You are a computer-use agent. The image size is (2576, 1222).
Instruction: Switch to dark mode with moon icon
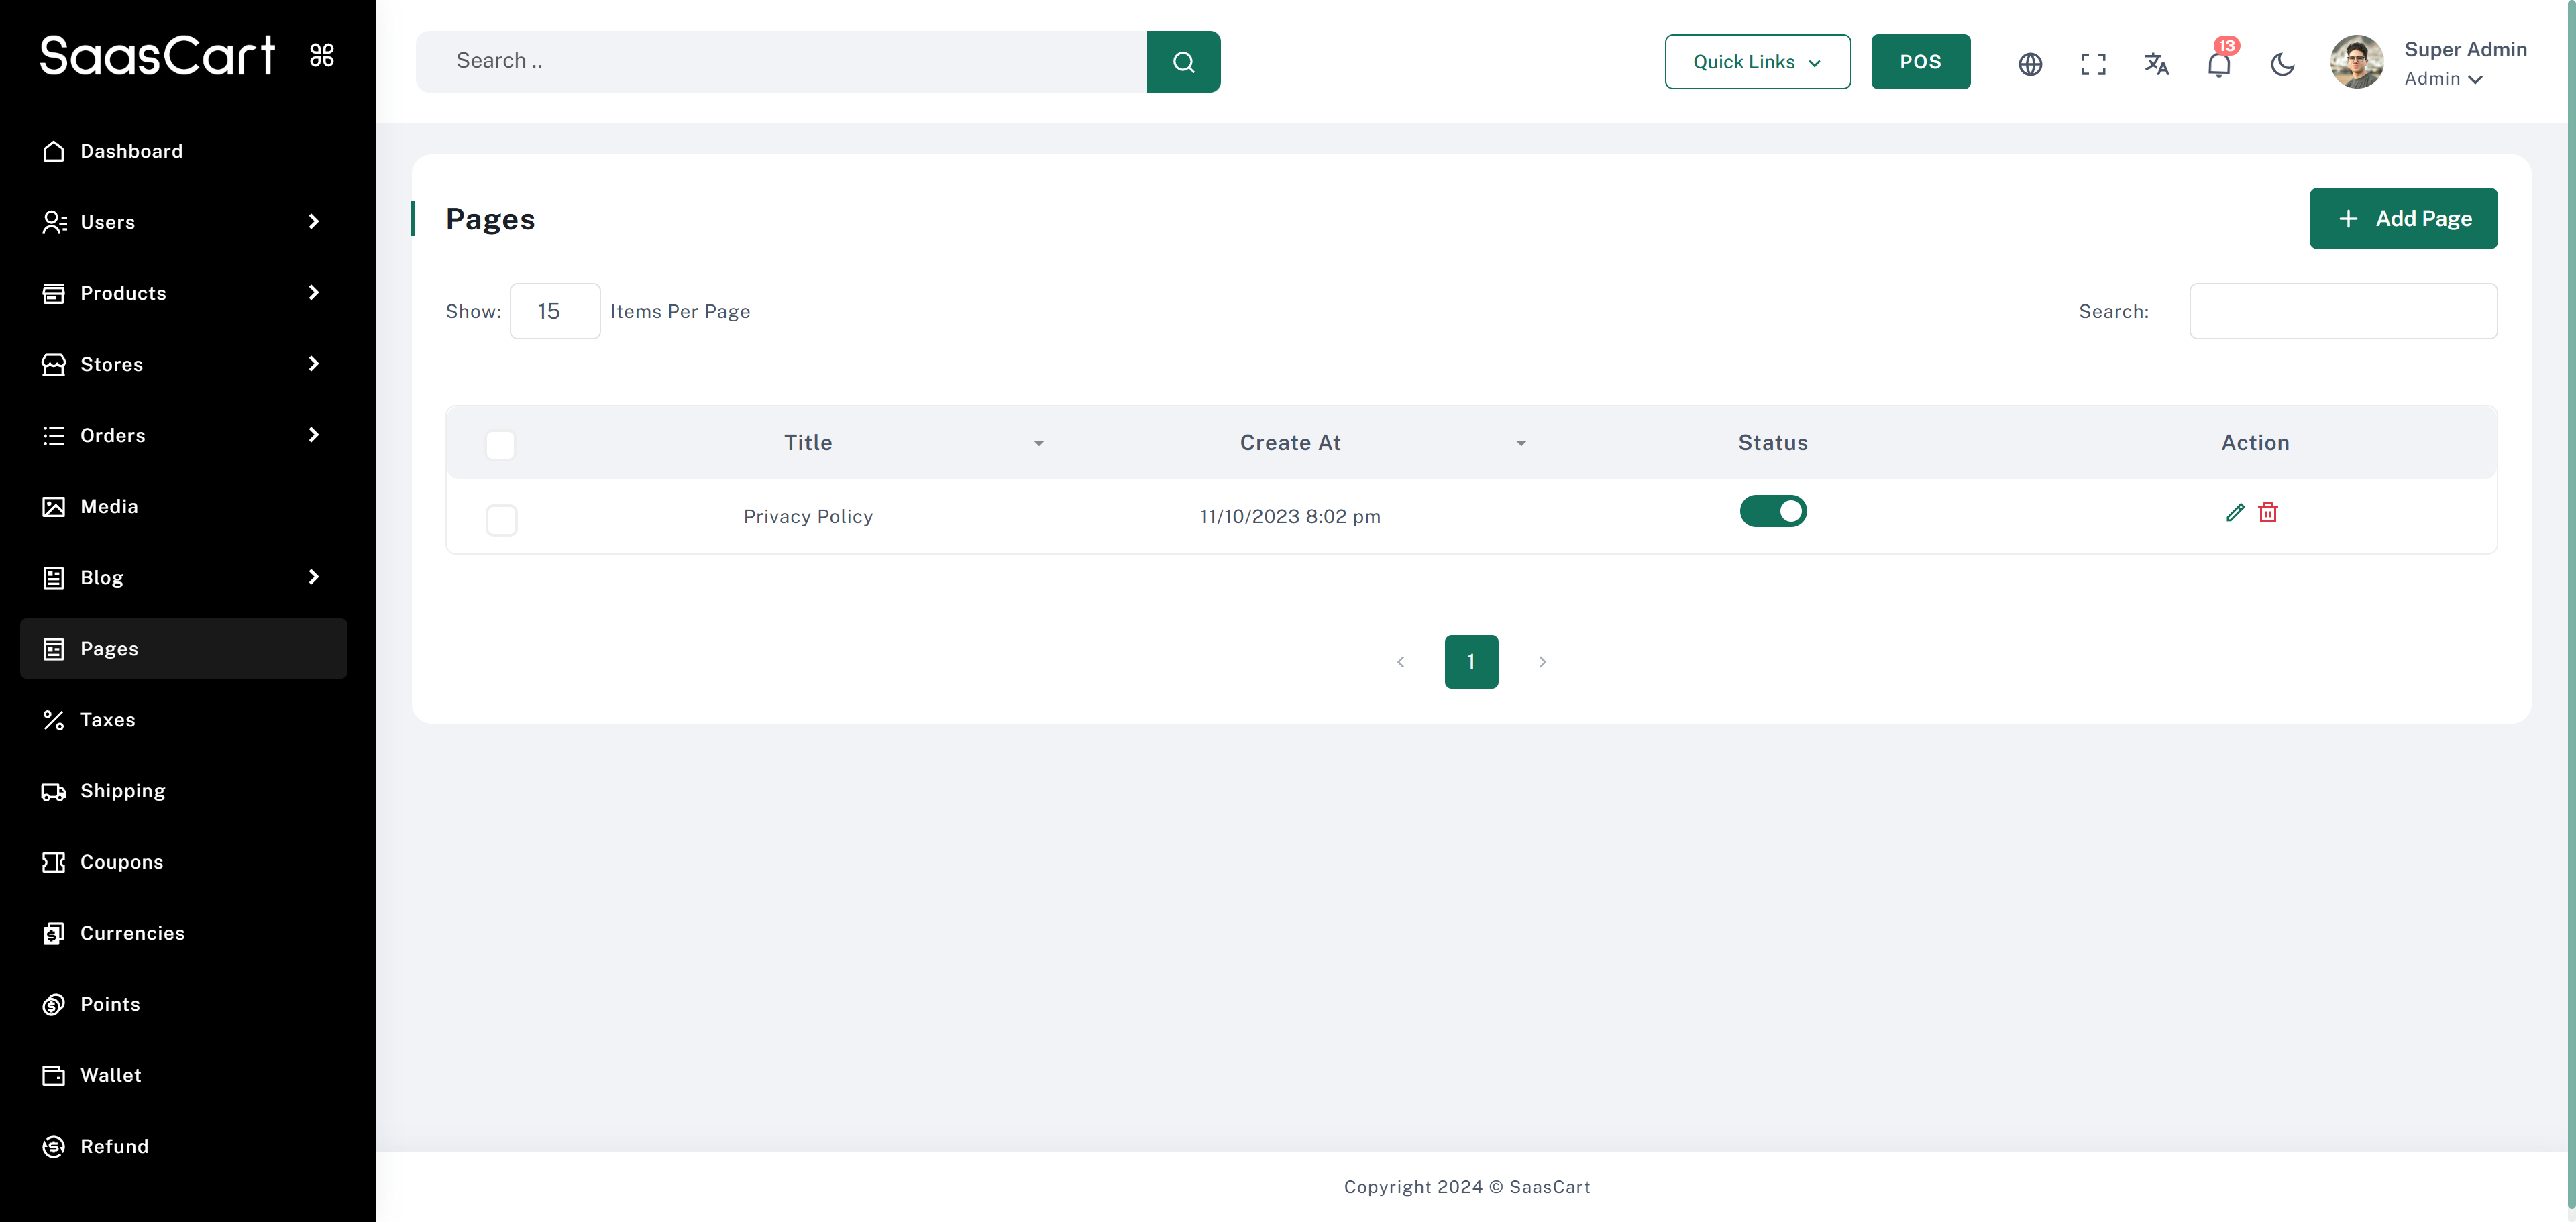[2282, 64]
